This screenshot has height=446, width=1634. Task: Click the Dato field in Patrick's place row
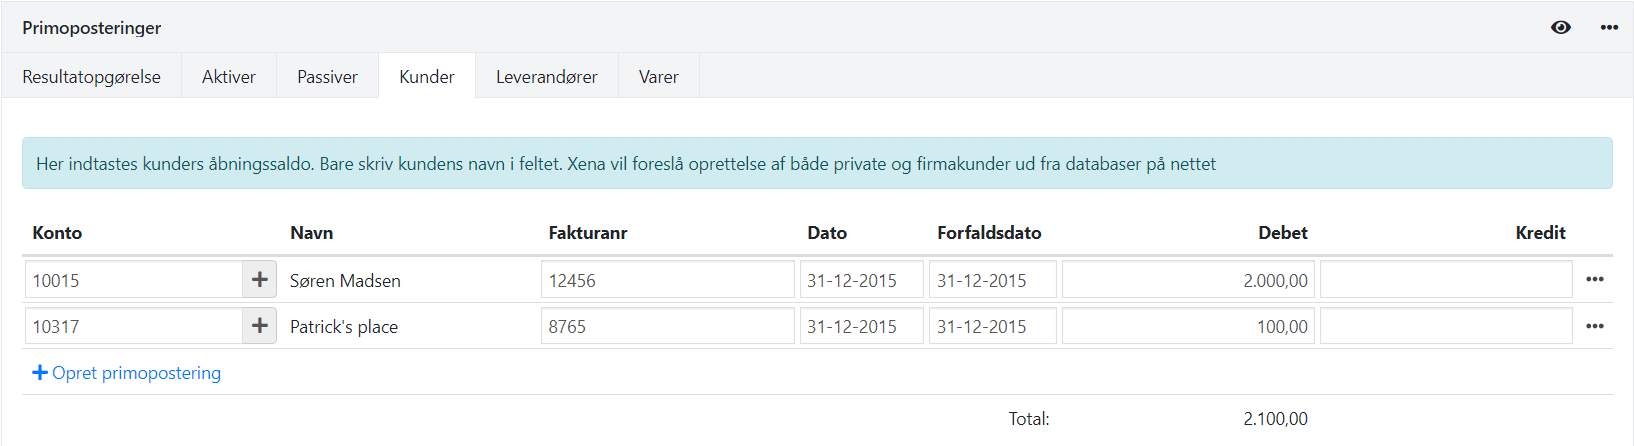pyautogui.click(x=861, y=326)
